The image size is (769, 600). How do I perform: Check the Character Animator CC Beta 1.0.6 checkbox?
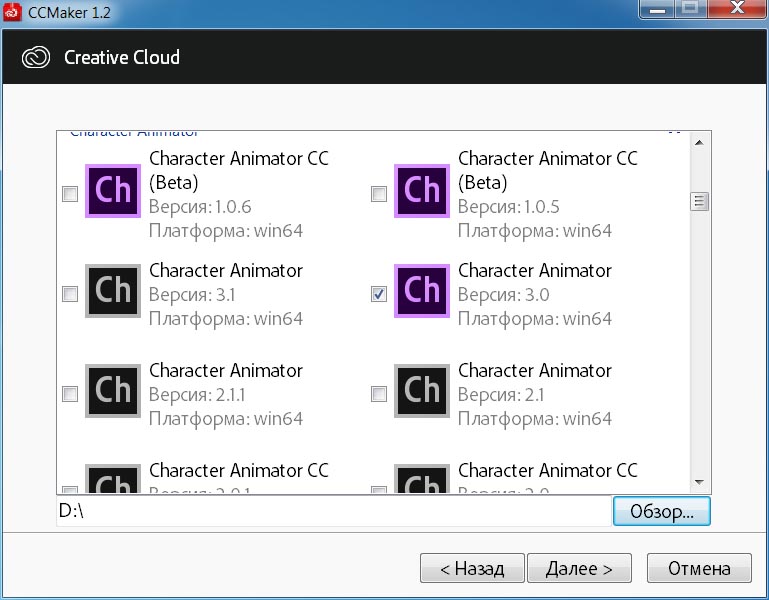(70, 194)
